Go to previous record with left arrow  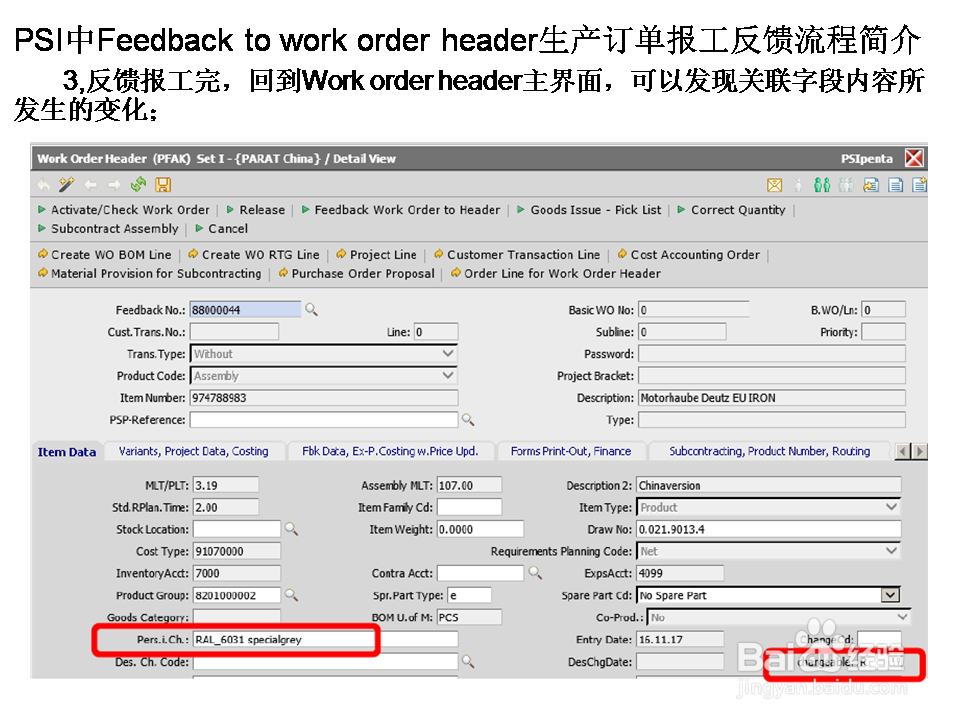click(91, 184)
